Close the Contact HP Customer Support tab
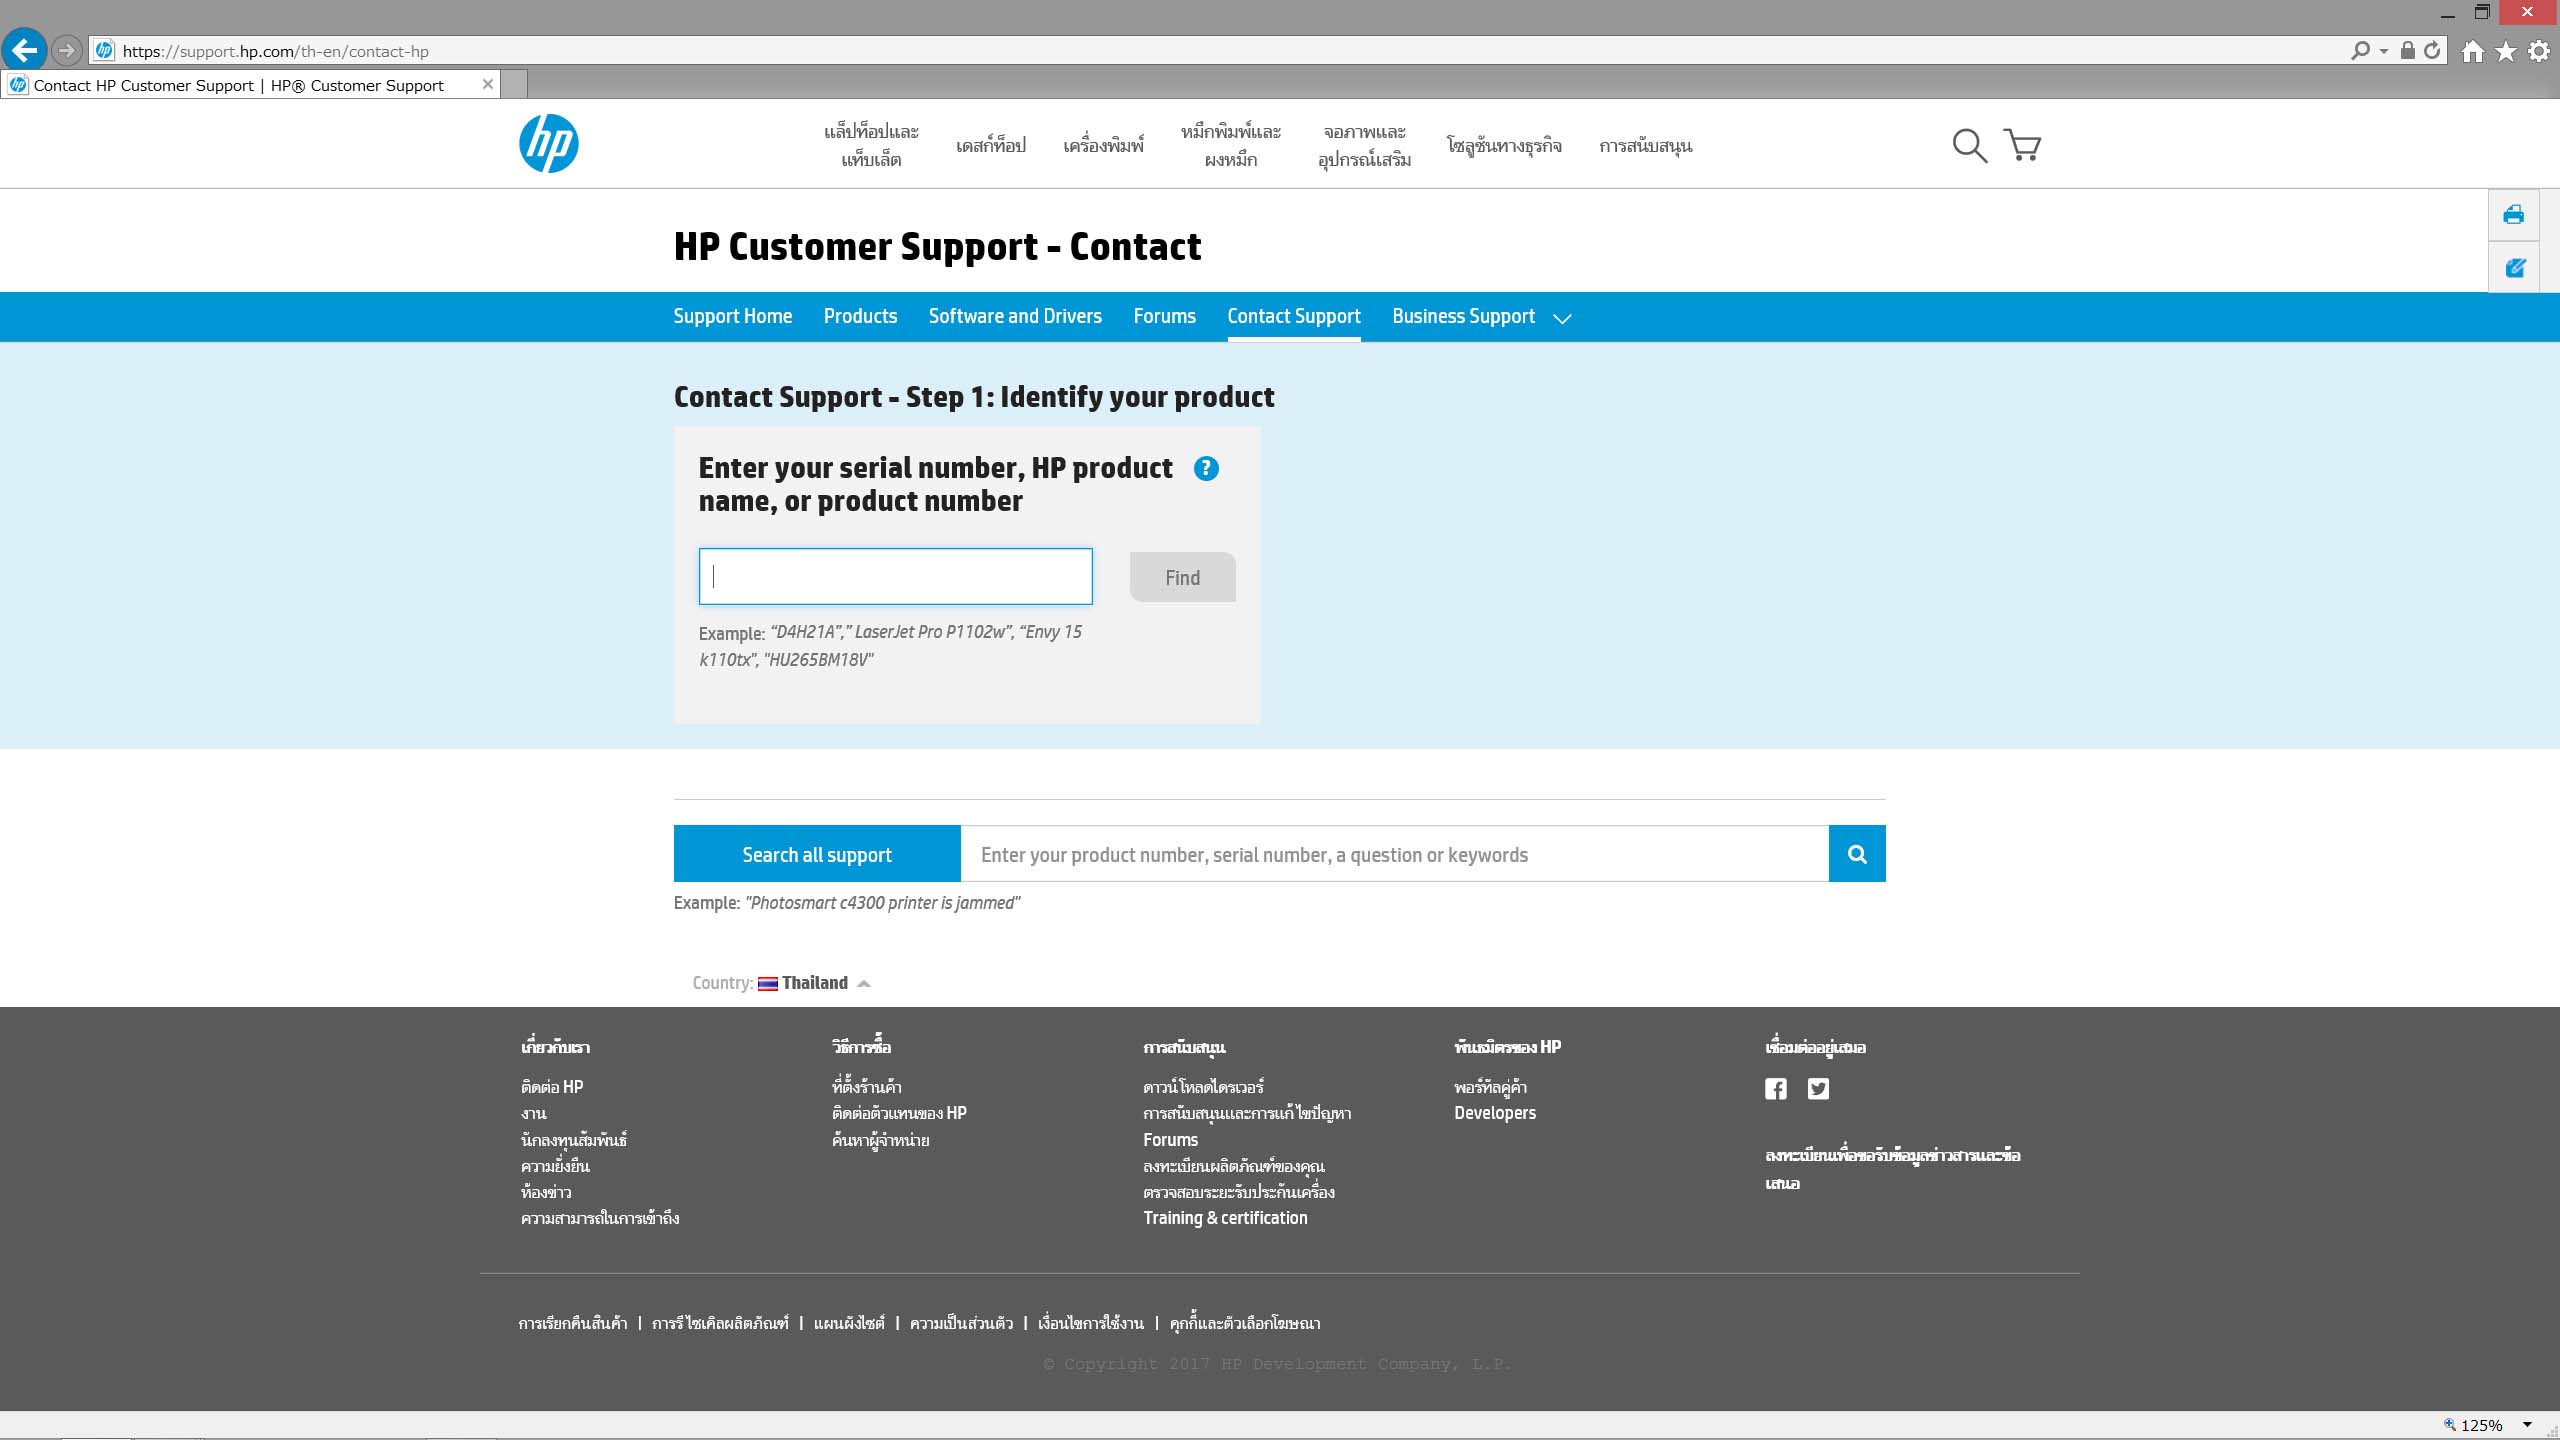Image resolution: width=2560 pixels, height=1440 pixels. 487,84
